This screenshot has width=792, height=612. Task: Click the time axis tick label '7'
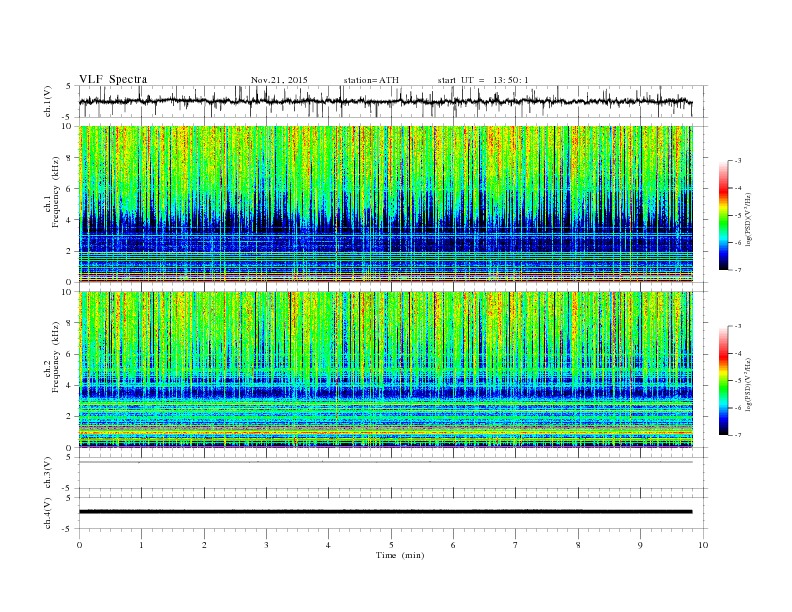click(516, 545)
